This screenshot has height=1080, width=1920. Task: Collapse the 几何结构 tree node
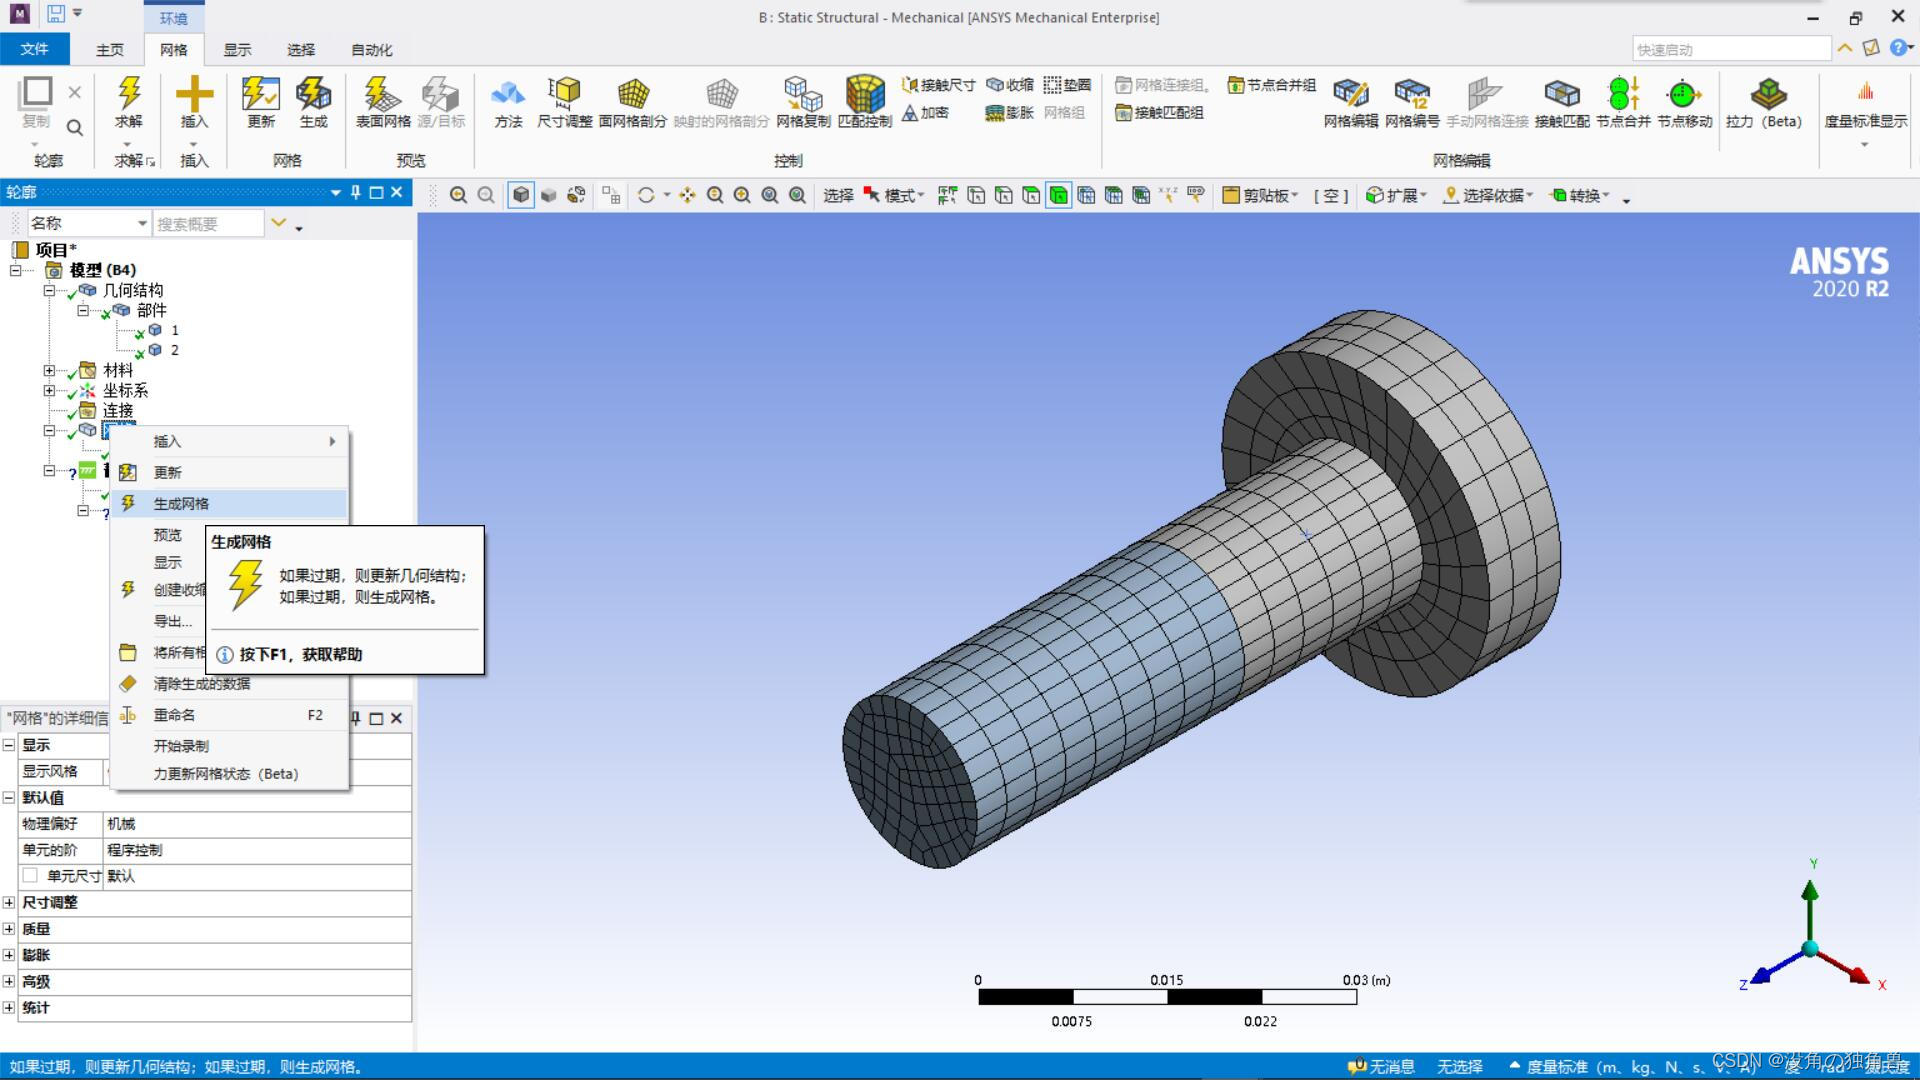(x=48, y=291)
